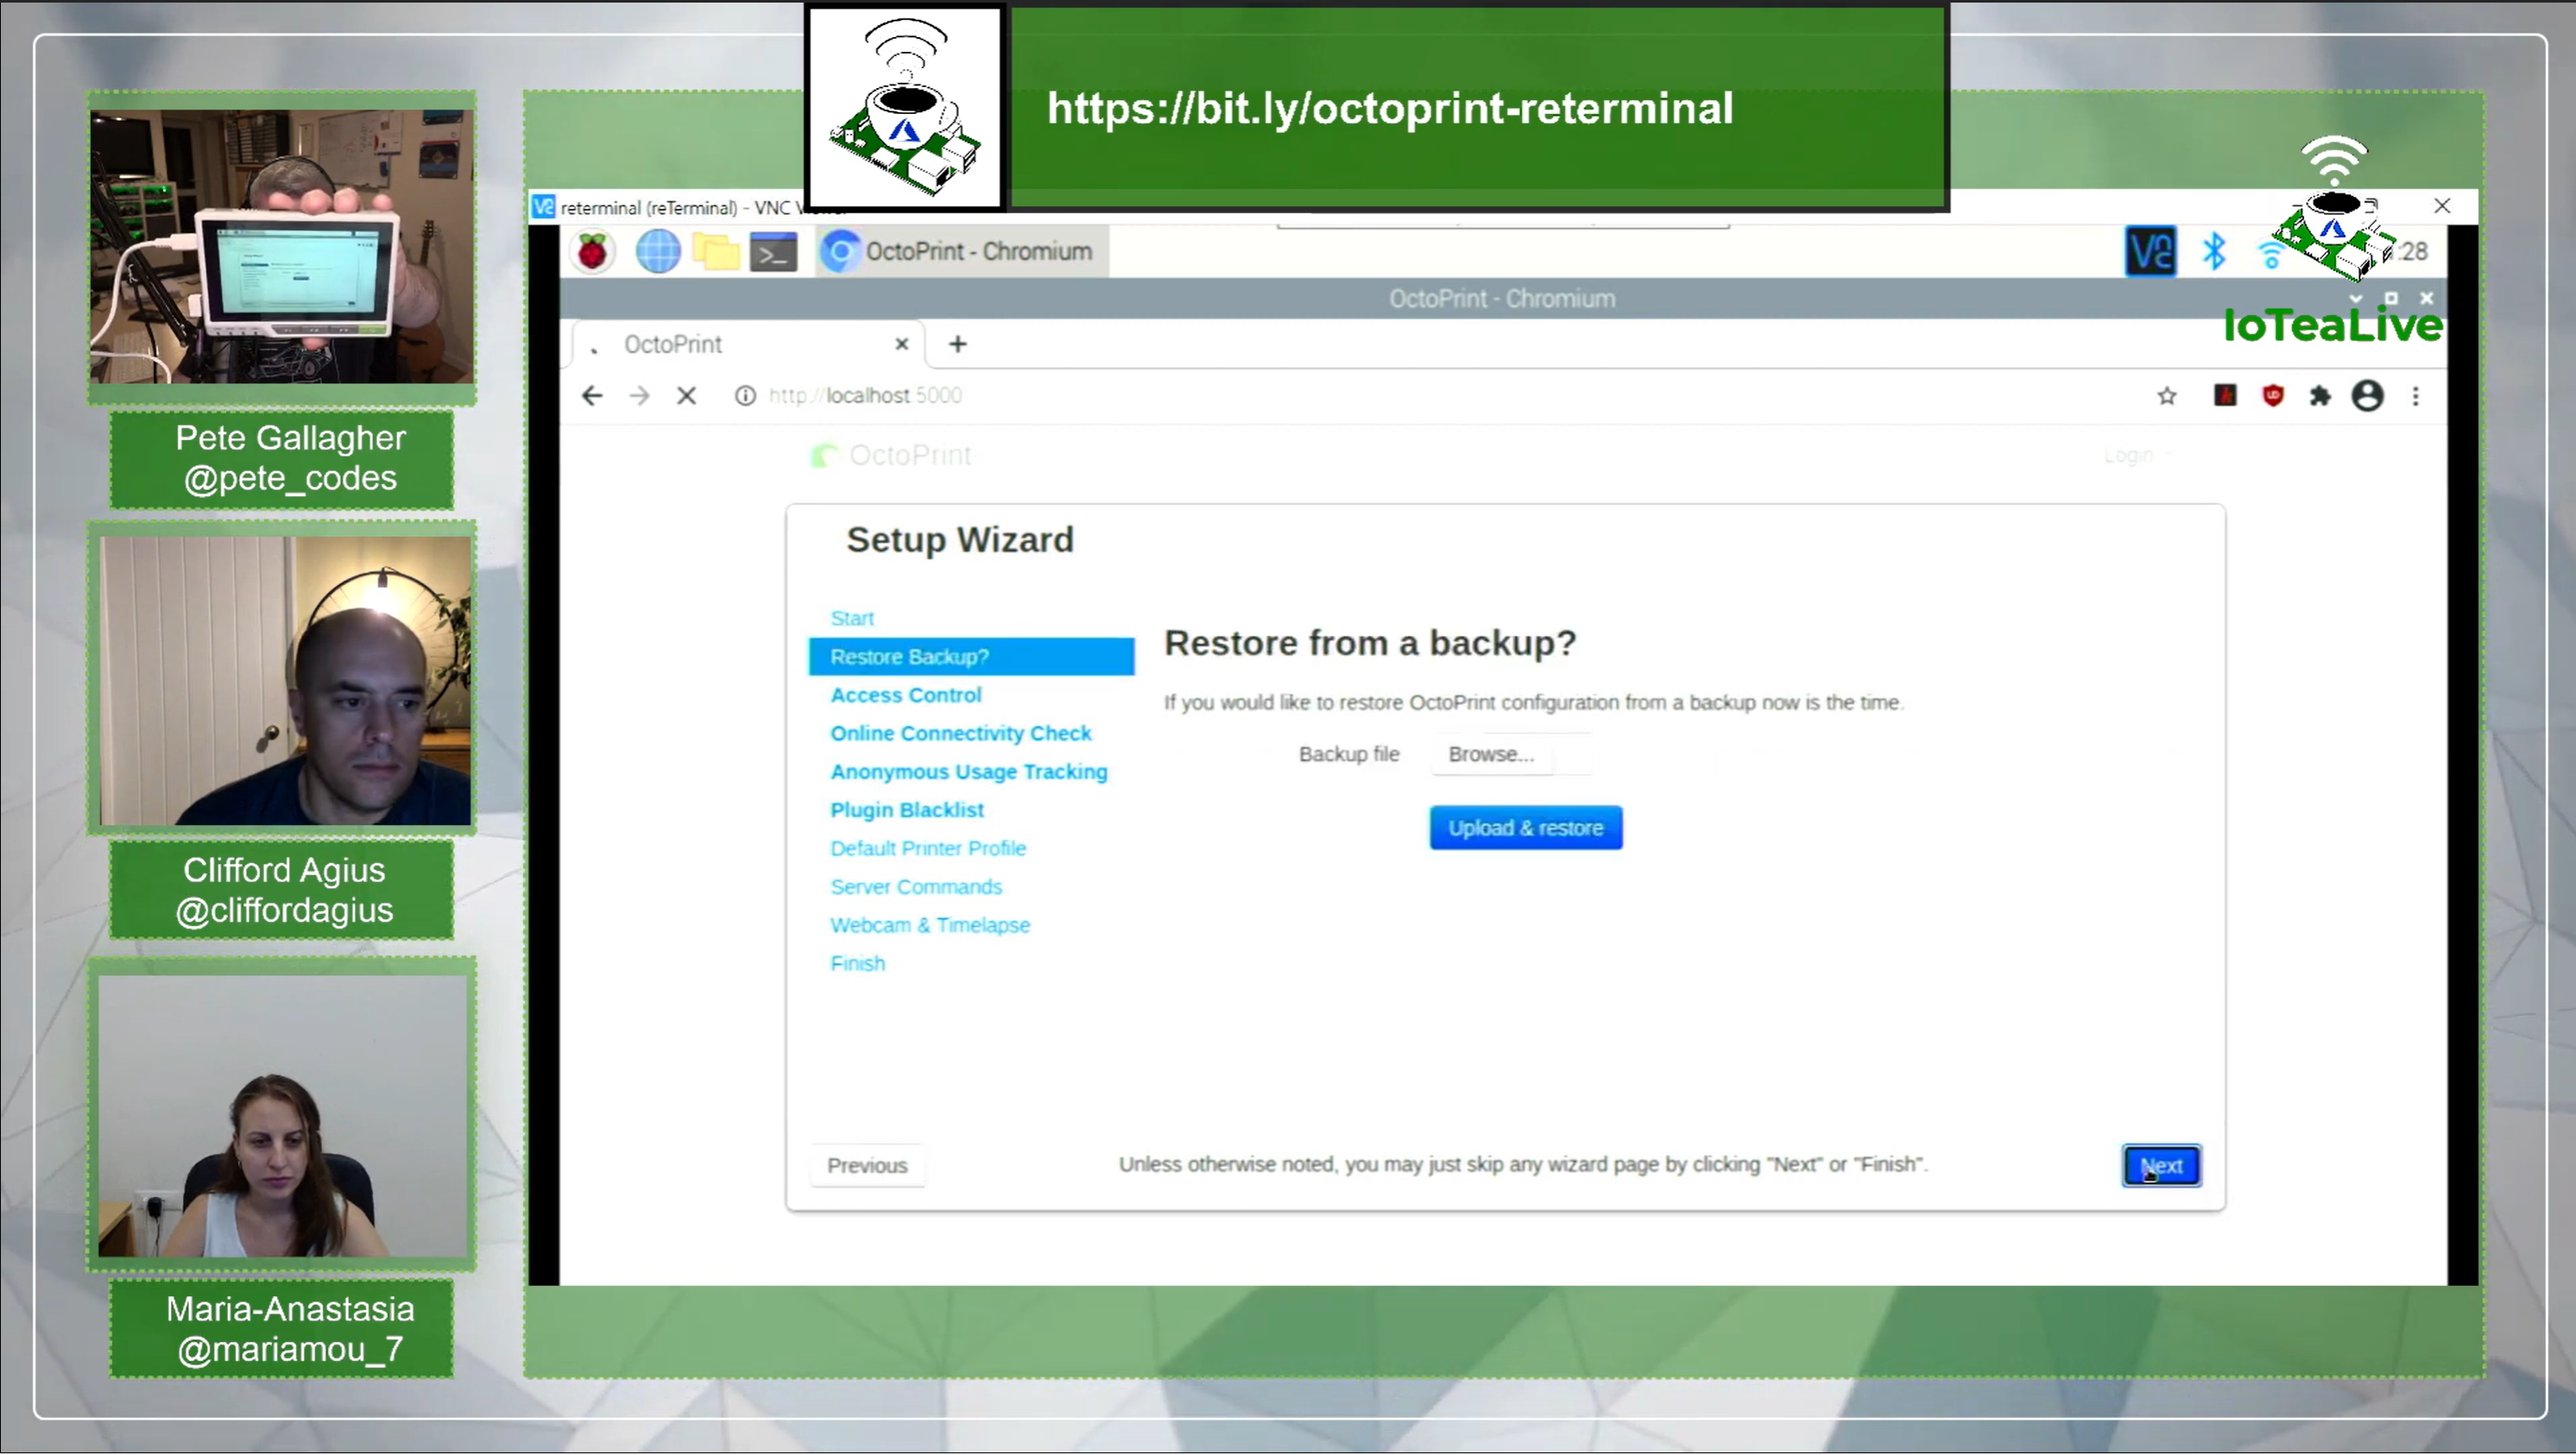The image size is (2576, 1455).
Task: View site information icon in address bar
Action: [x=745, y=396]
